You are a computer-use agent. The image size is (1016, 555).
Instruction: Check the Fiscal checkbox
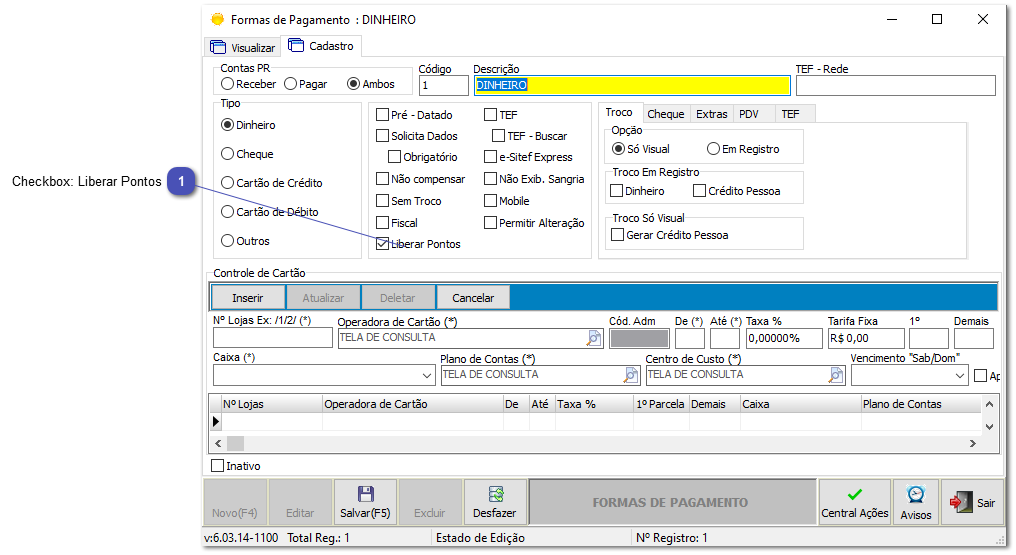click(x=382, y=222)
